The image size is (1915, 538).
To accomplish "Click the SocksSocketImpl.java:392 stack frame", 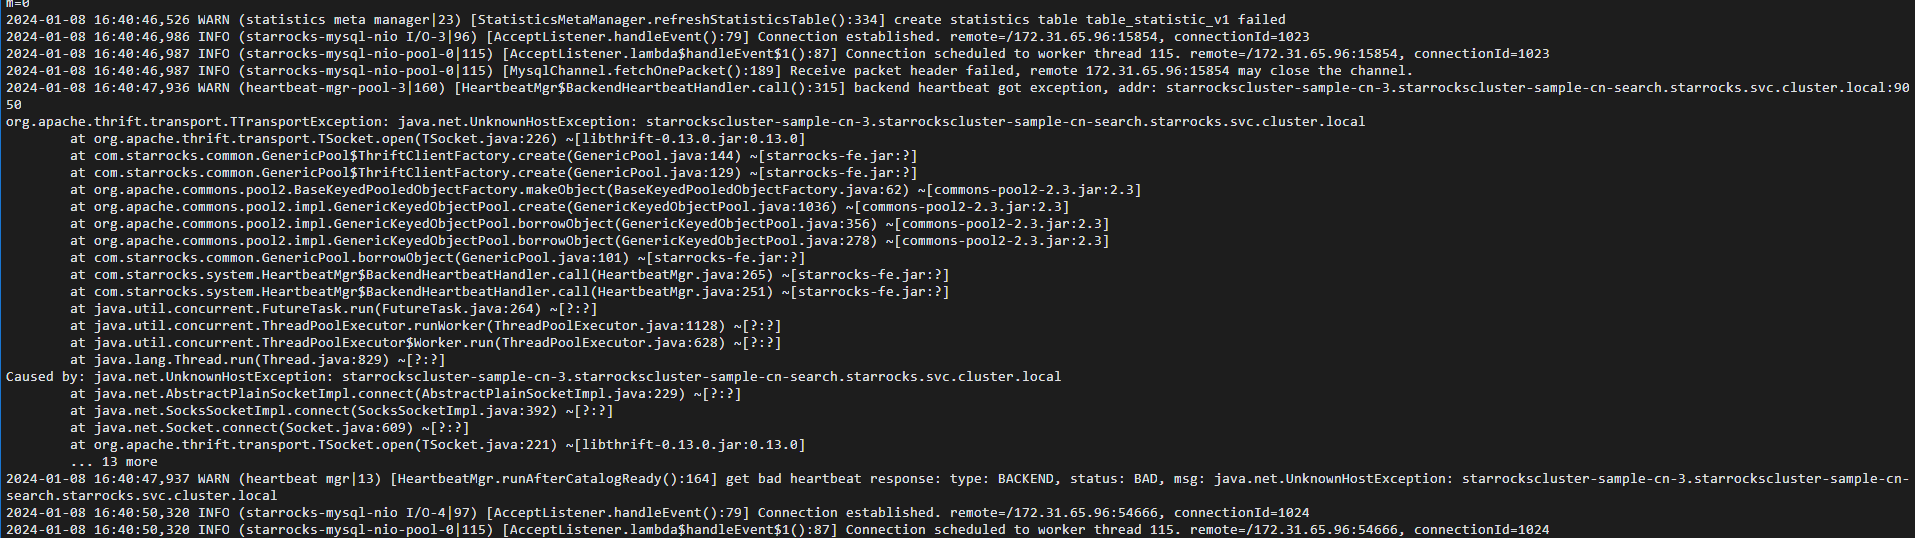I will (341, 410).
